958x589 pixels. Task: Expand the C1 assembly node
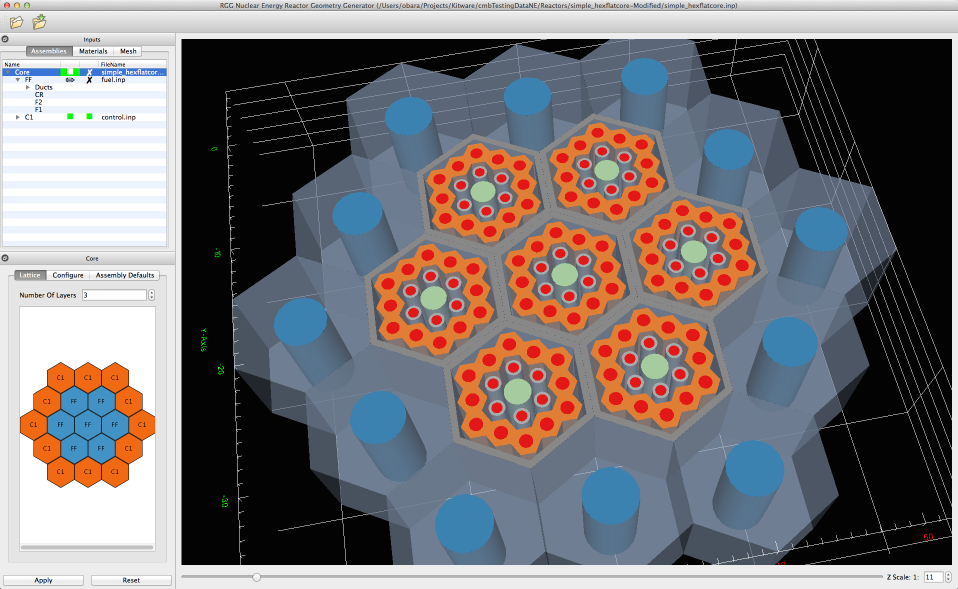coord(18,117)
